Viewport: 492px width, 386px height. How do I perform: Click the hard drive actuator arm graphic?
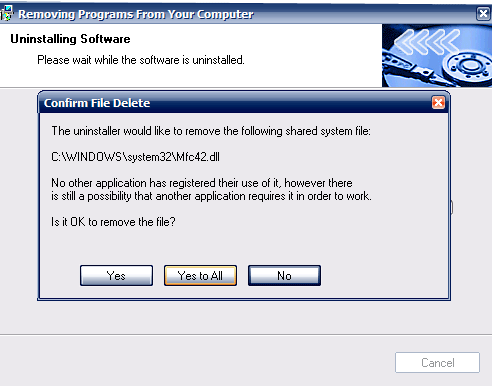point(413,68)
